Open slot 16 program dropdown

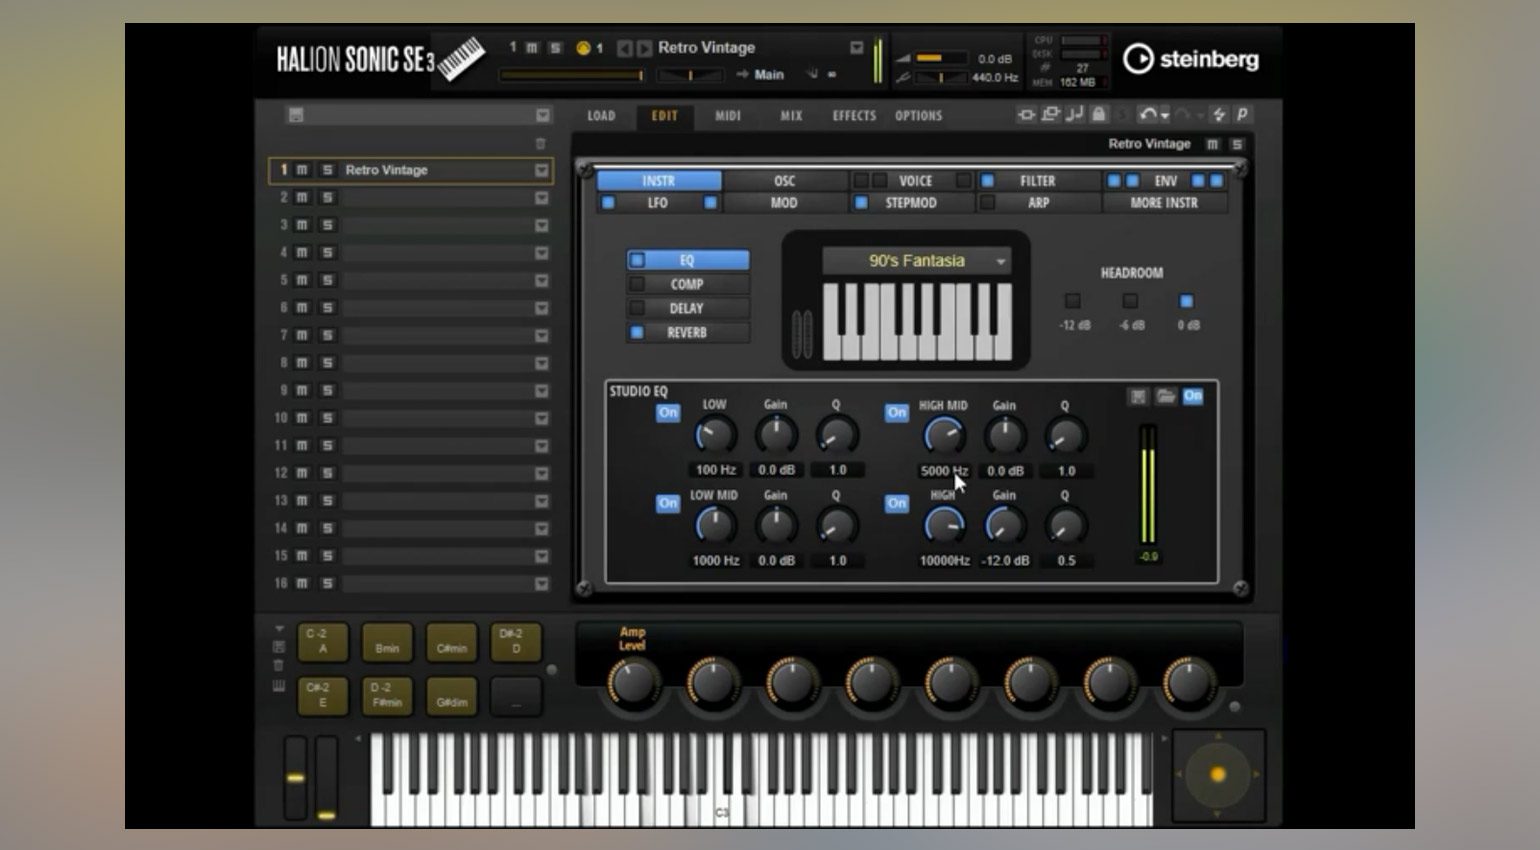(541, 583)
